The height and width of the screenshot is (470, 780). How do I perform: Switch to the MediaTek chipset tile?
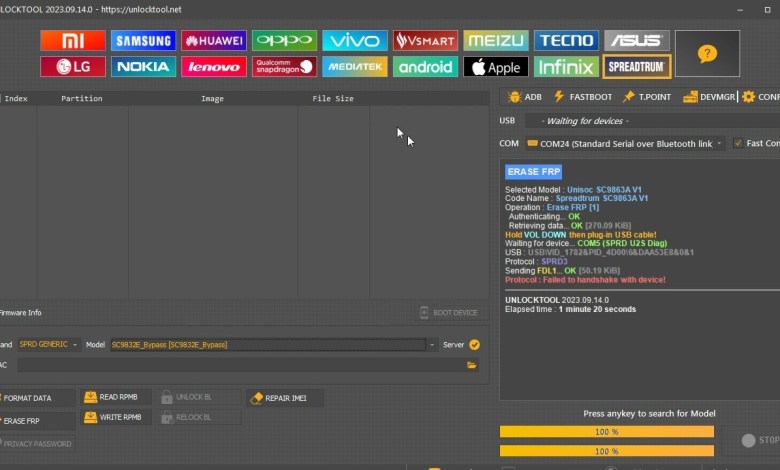[x=355, y=67]
